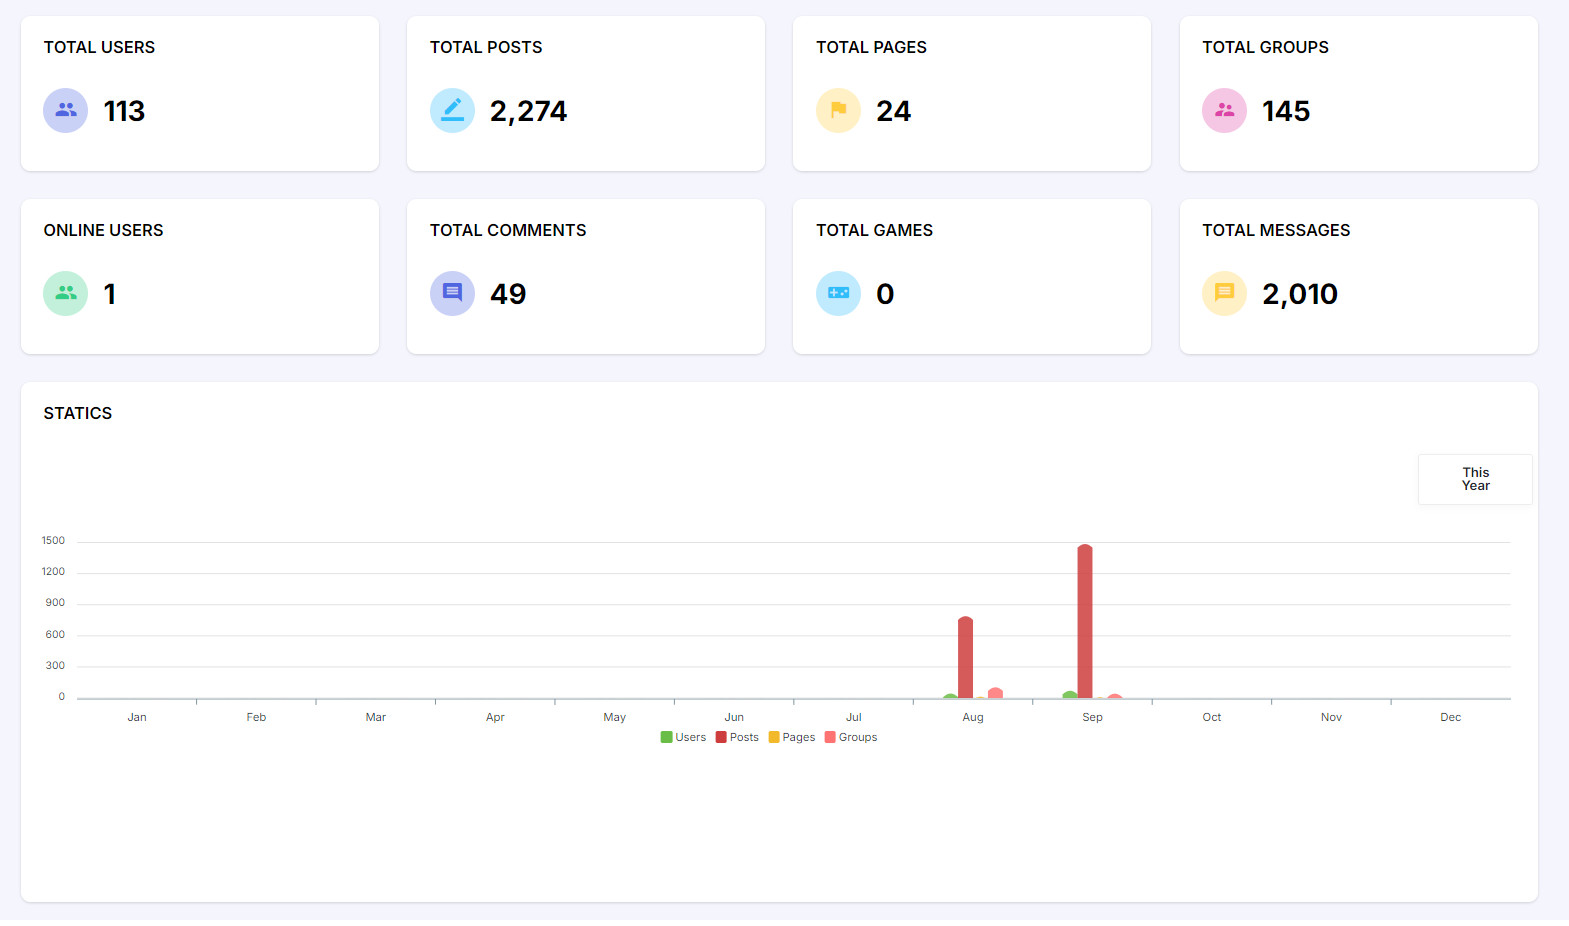Click the Aug Groups pink bar
Viewport: 1569px width, 926px height.
pyautogui.click(x=995, y=693)
